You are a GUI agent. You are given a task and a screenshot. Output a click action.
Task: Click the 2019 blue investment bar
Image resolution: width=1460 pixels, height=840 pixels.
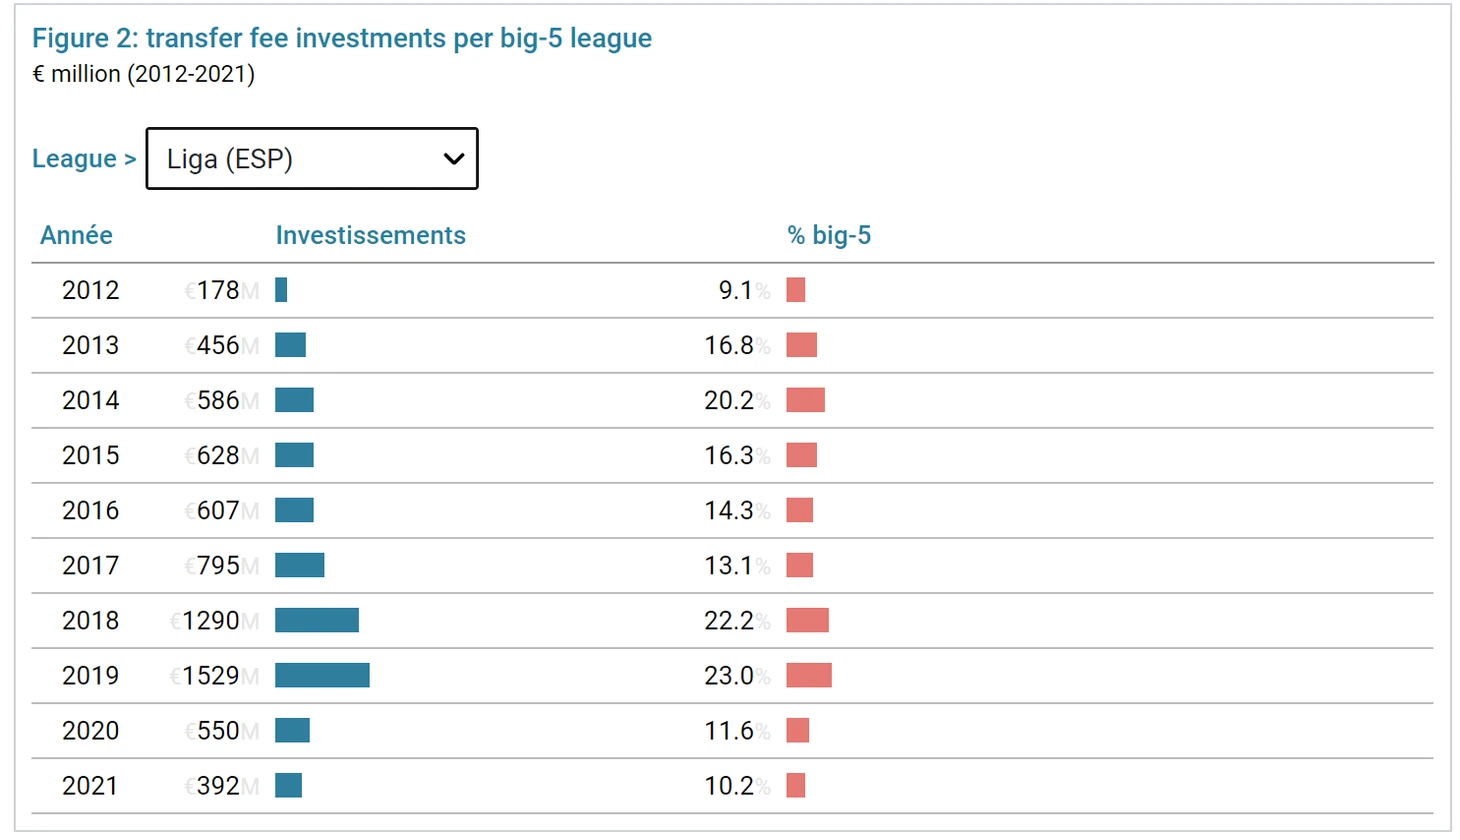322,676
